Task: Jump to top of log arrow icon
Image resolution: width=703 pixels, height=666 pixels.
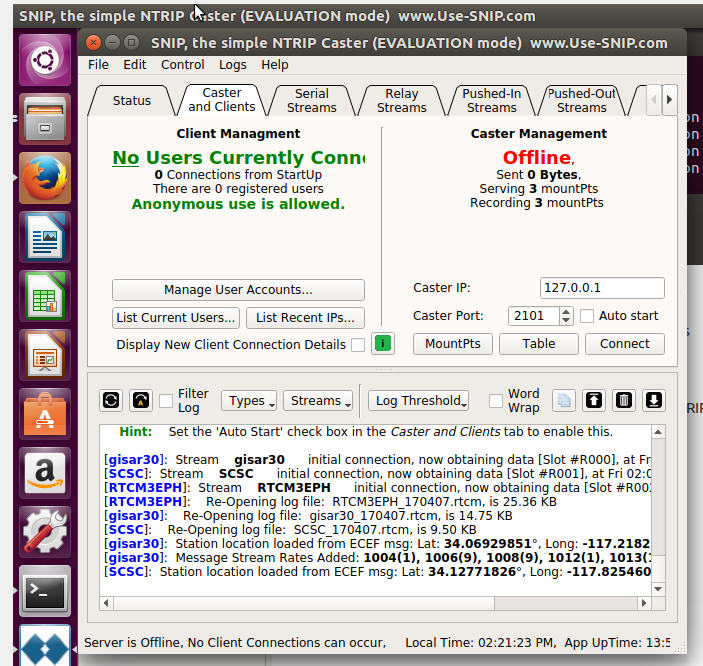Action: pos(594,400)
